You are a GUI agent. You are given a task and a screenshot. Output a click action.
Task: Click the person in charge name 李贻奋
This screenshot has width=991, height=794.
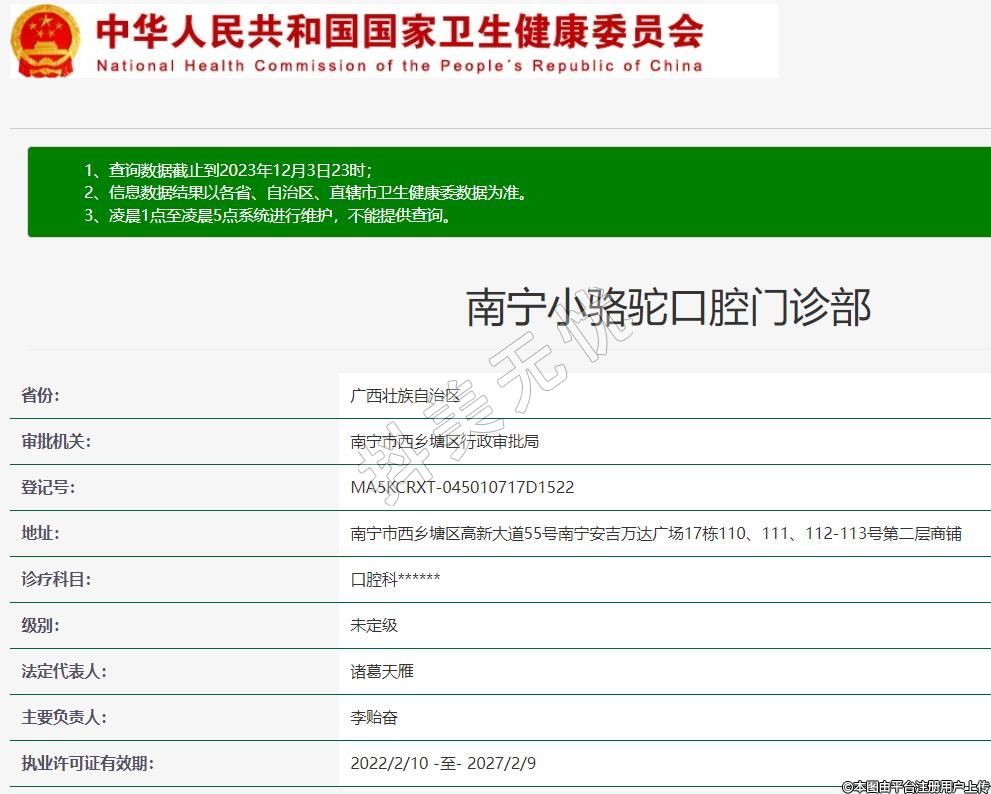[374, 717]
